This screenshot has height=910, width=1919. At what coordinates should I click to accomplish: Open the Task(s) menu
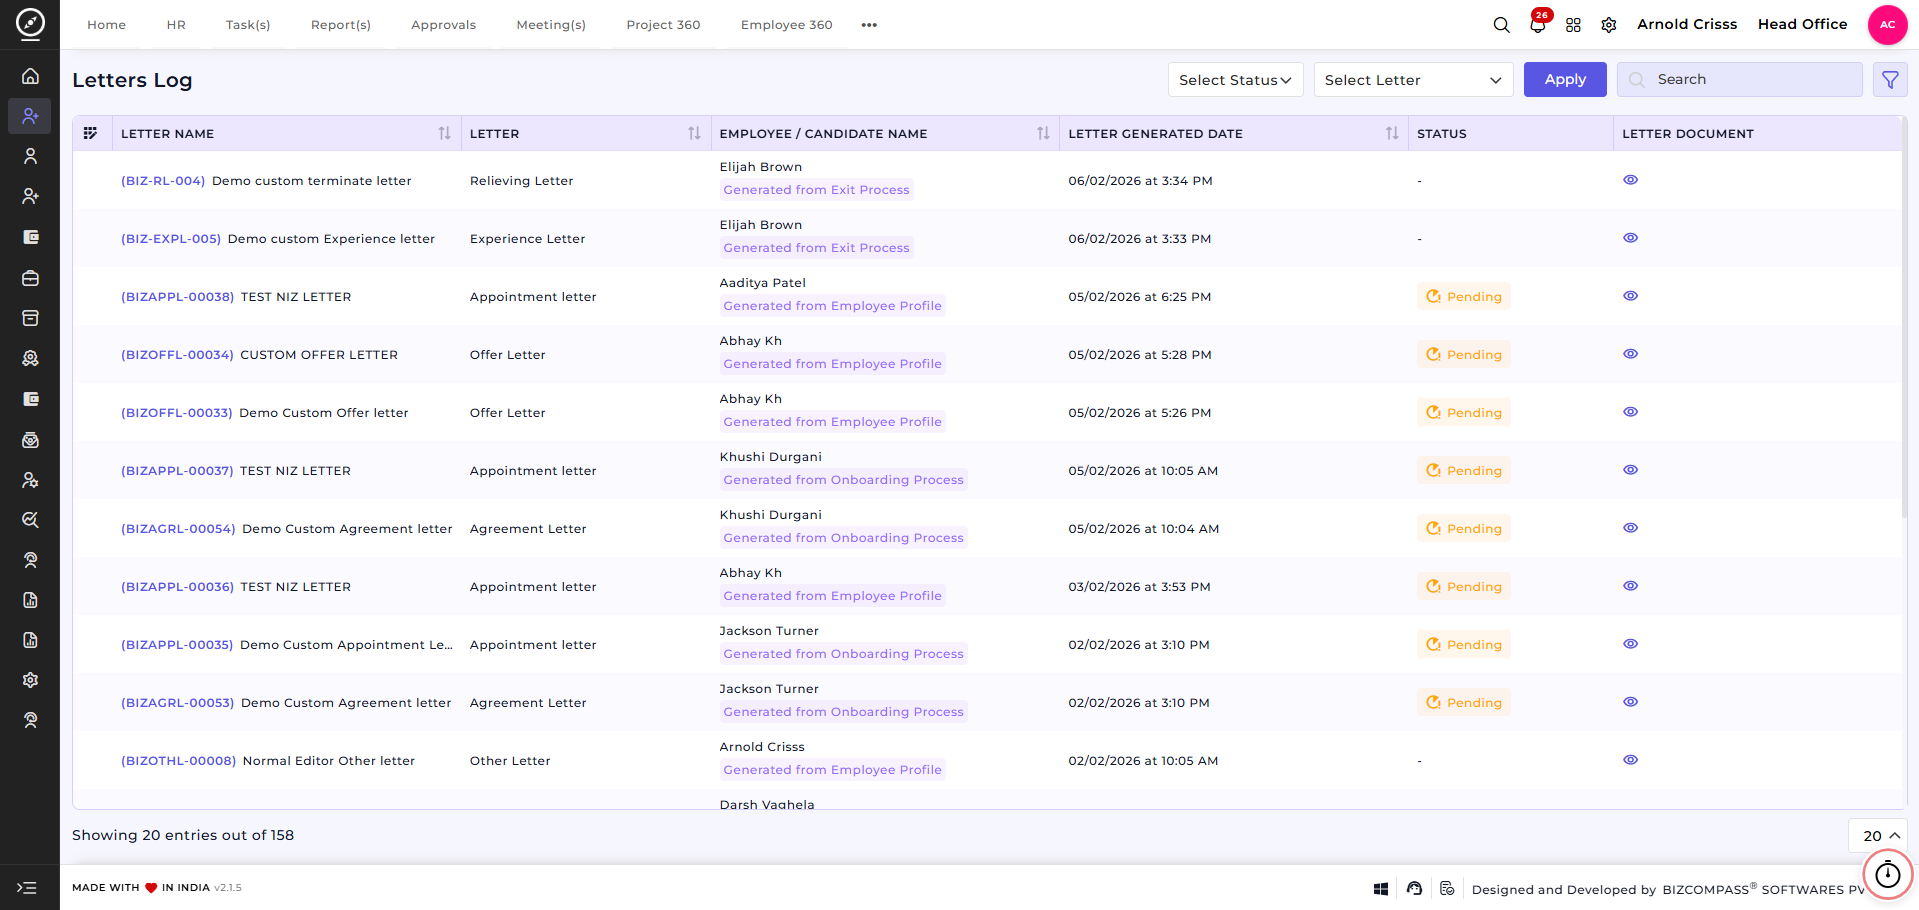coord(248,25)
